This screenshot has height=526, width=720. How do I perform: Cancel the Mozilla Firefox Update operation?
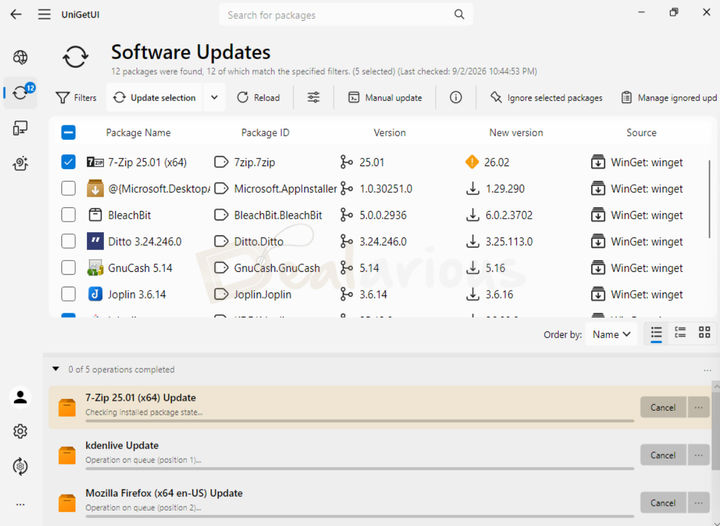[x=663, y=503]
